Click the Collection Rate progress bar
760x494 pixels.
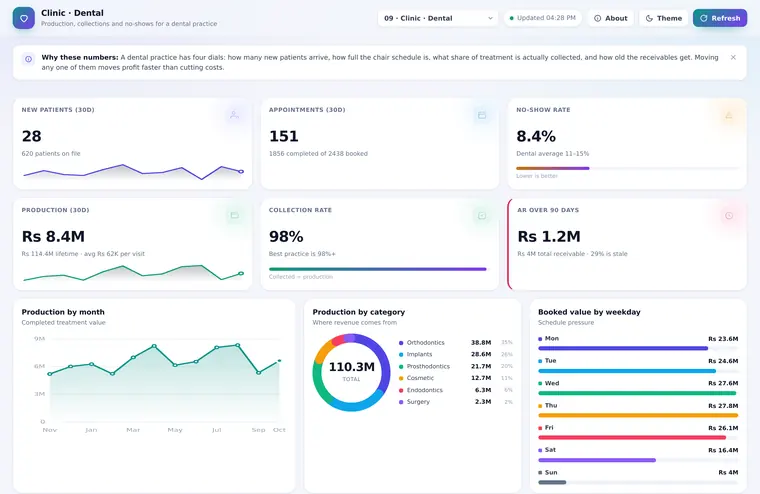tap(378, 269)
